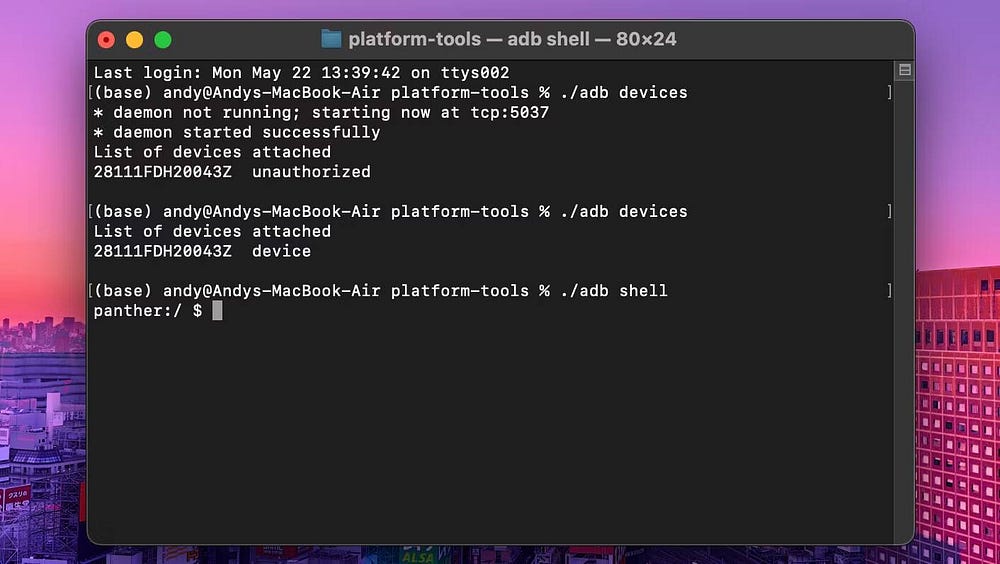This screenshot has height=564, width=1000.
Task: Click the "panther:/ $" shell prompt
Action: coord(148,311)
